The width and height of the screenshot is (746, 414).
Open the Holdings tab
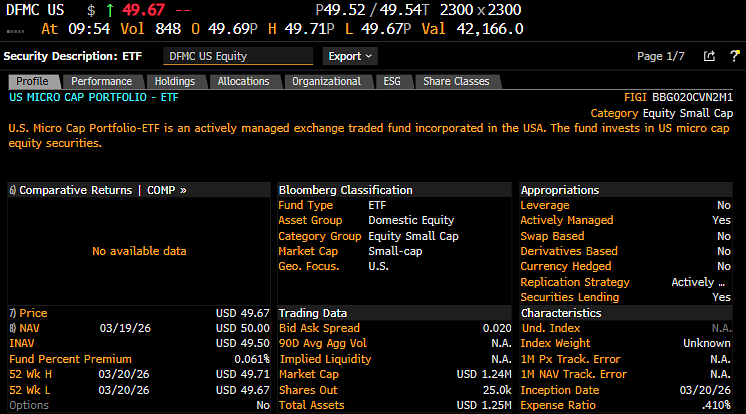coord(174,81)
